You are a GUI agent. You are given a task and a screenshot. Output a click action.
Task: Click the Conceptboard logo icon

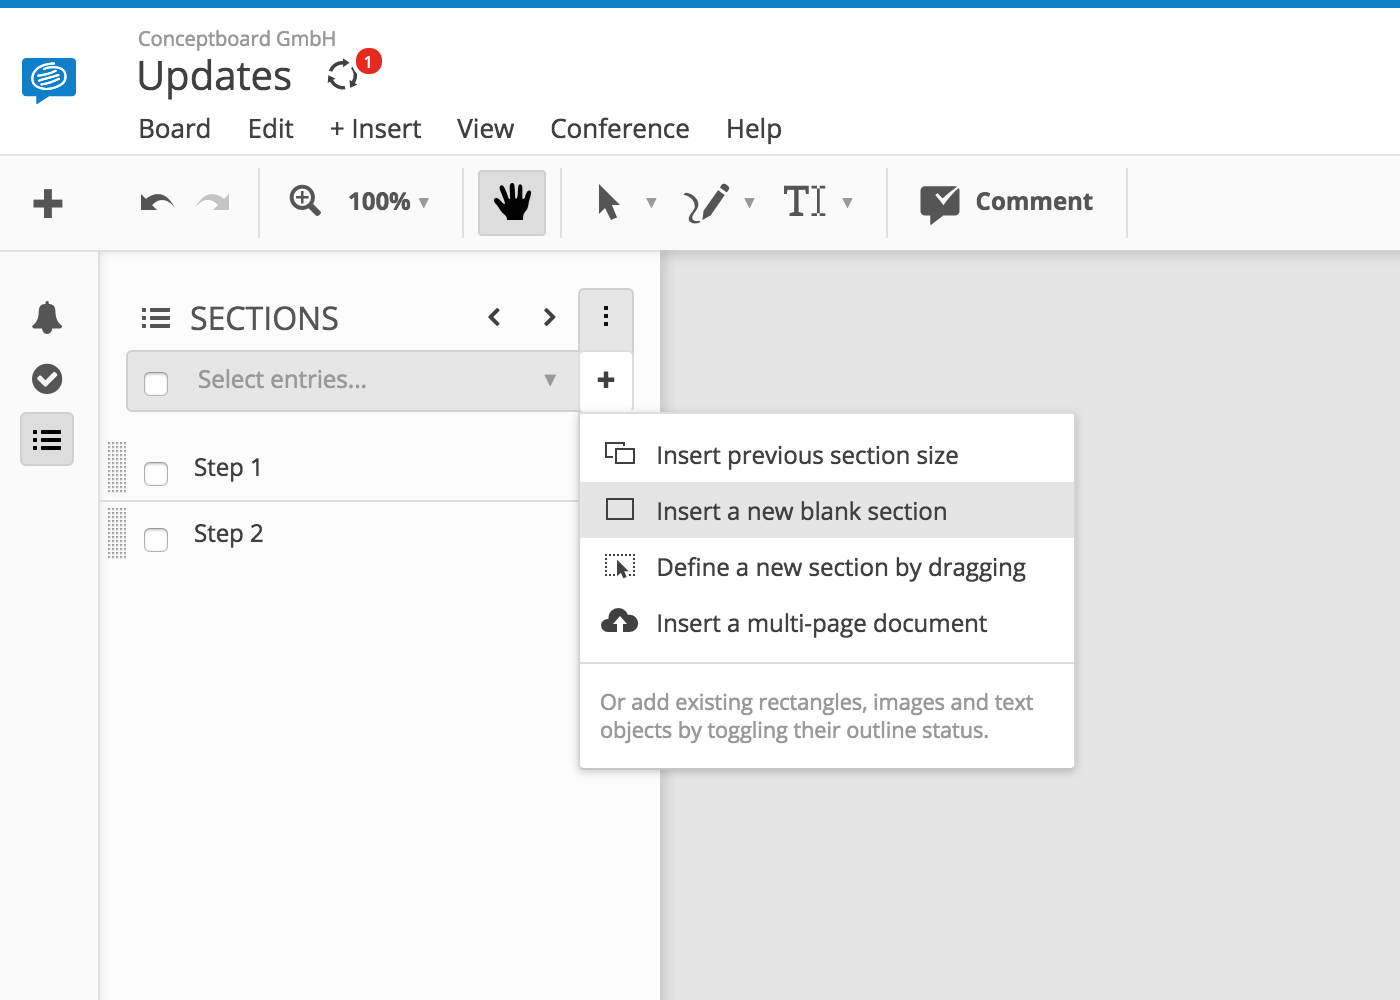click(49, 80)
